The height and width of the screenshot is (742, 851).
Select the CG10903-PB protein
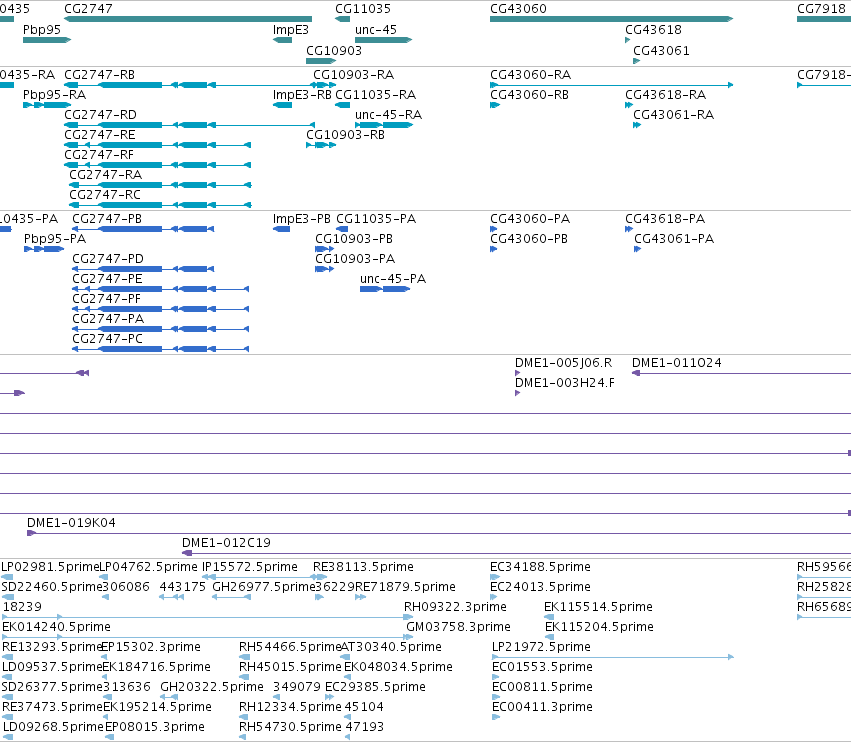click(x=325, y=249)
